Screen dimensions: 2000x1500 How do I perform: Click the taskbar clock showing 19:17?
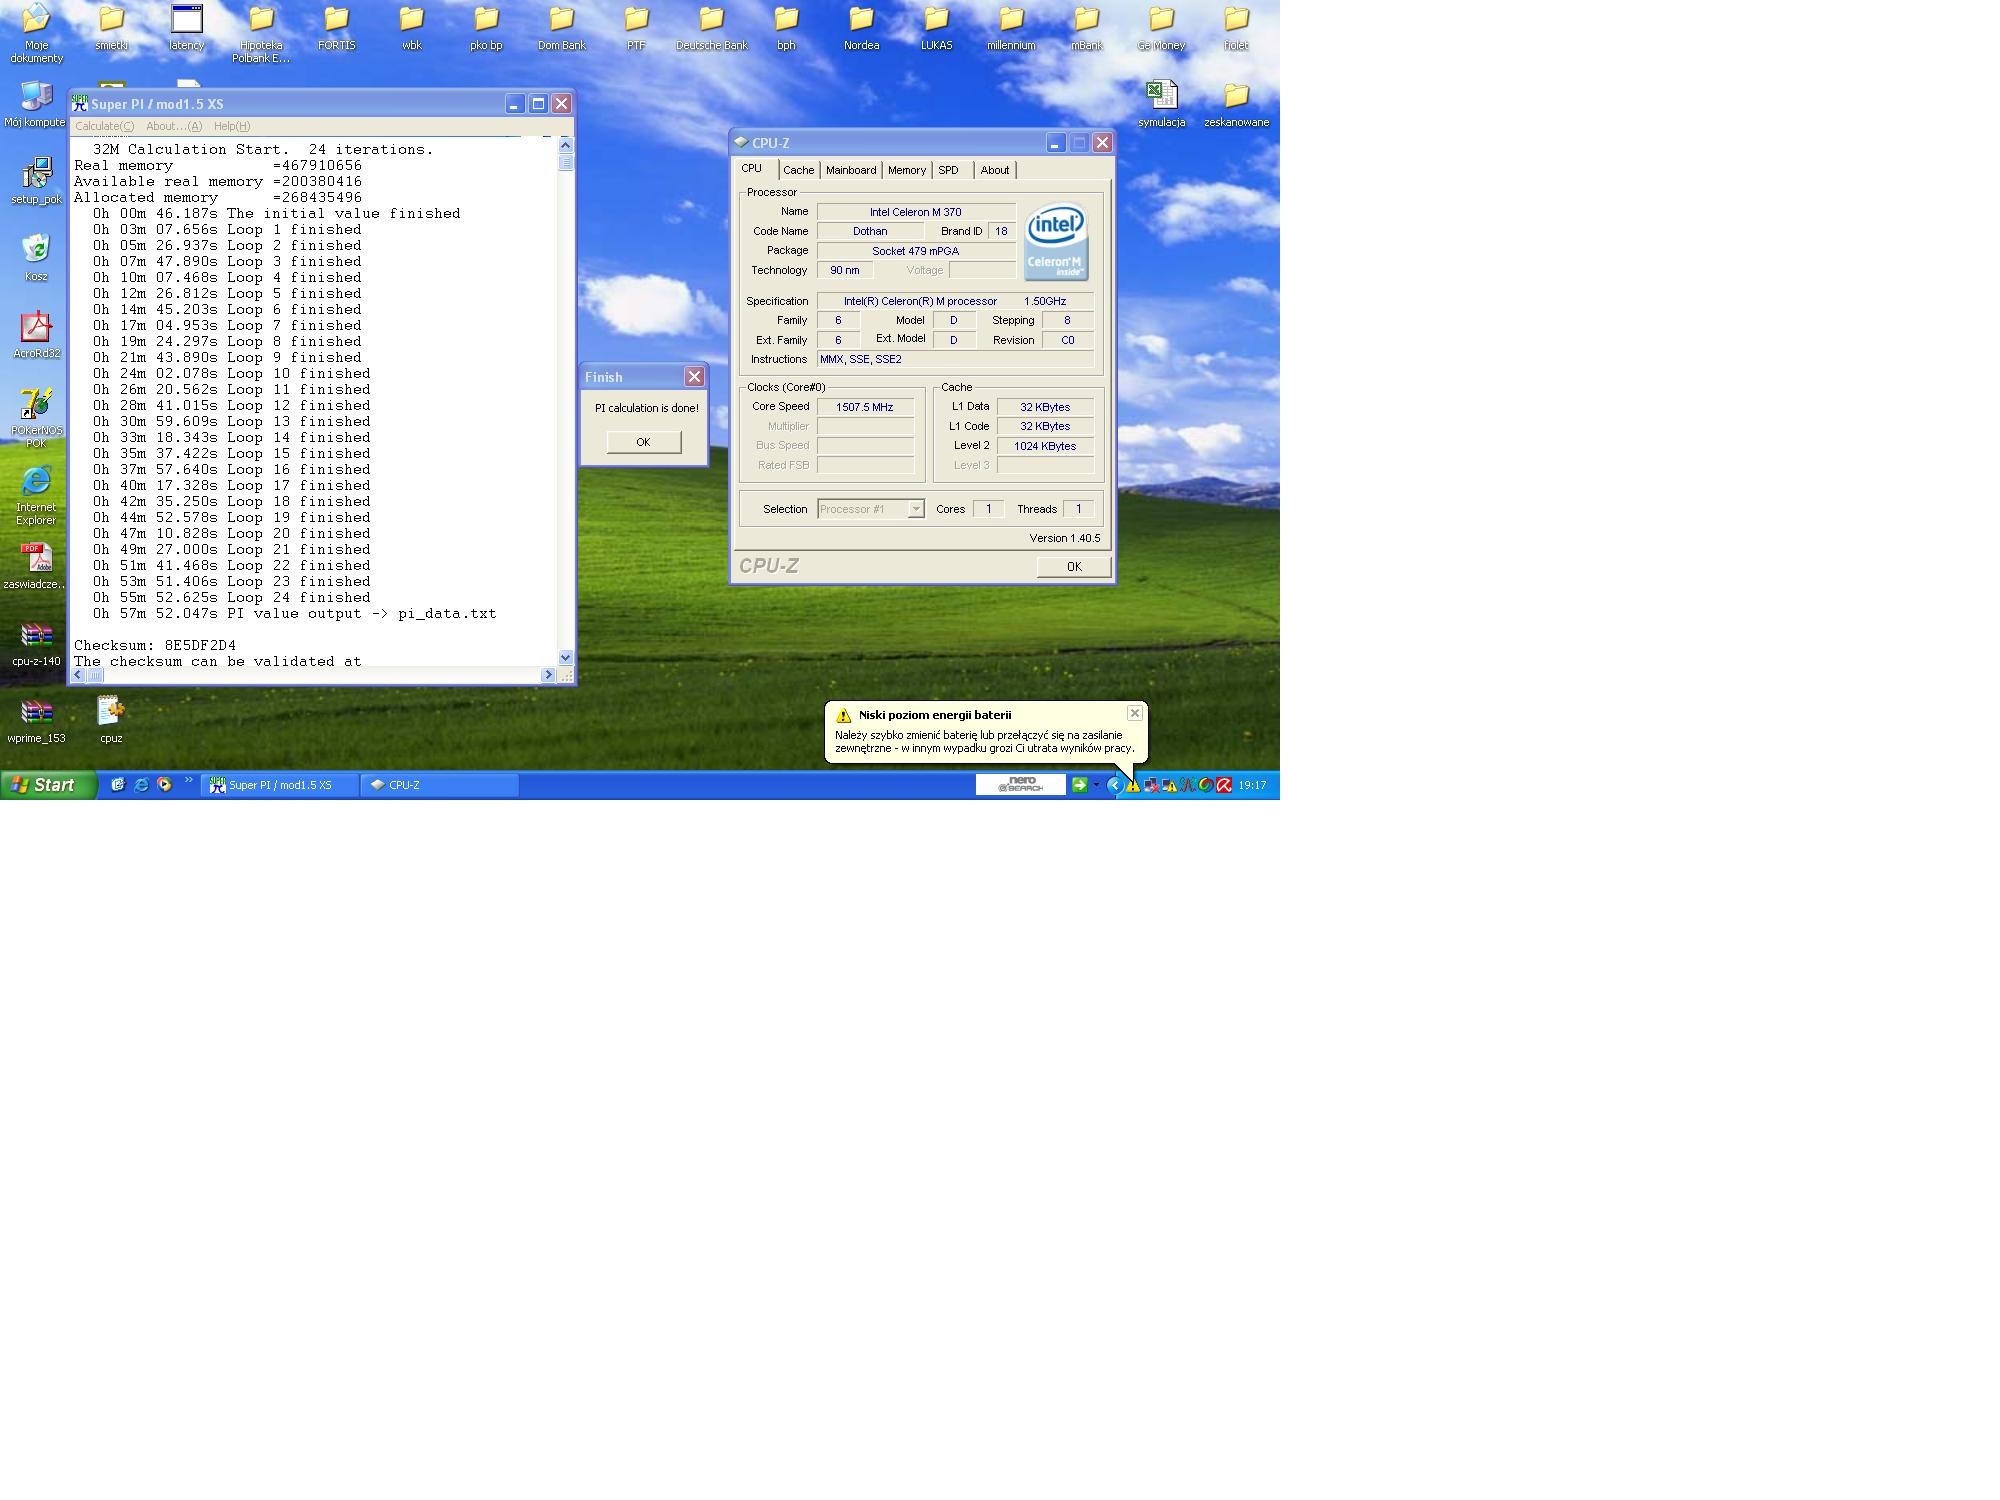tap(1252, 785)
